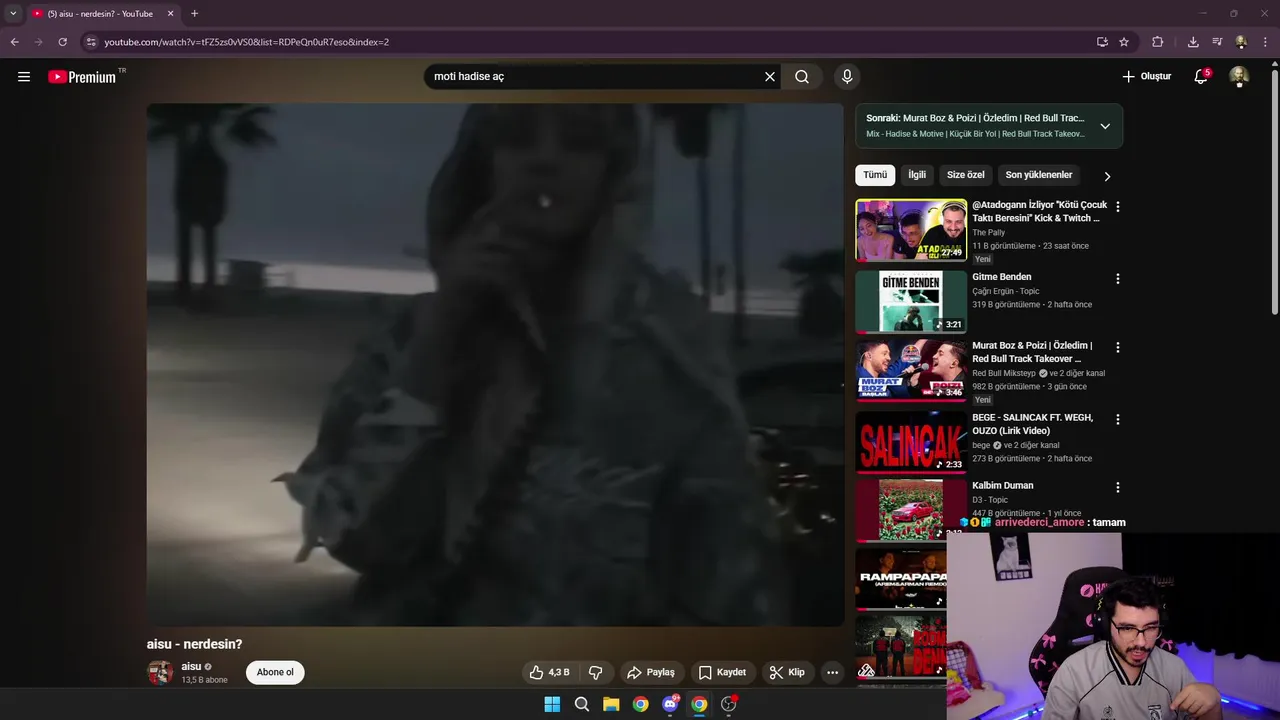1280x720 pixels.
Task: Open the account avatar menu
Action: 1239,77
